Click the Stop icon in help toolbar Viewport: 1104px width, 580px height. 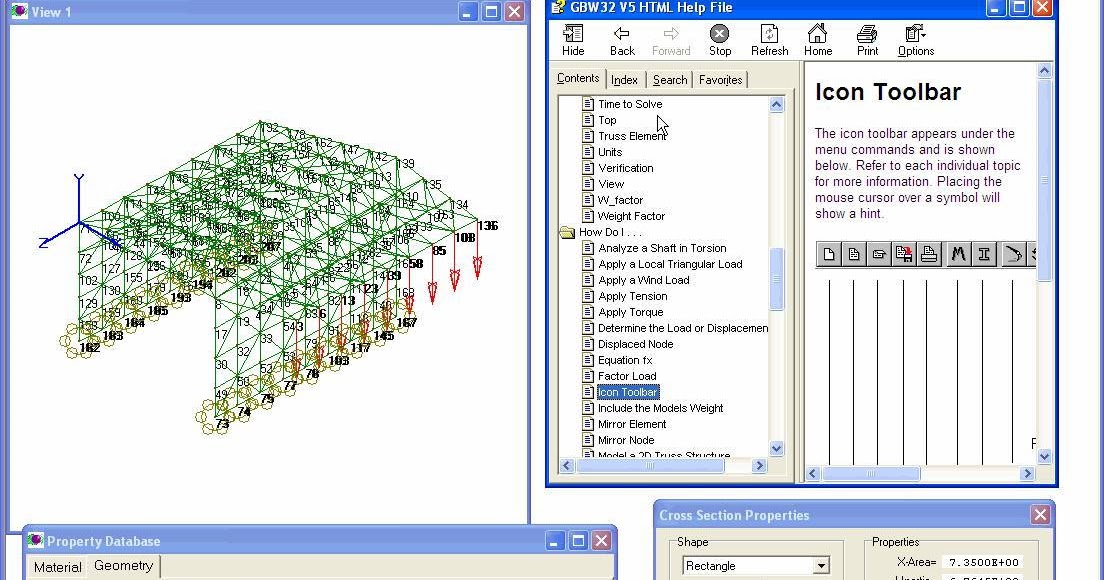tap(719, 40)
